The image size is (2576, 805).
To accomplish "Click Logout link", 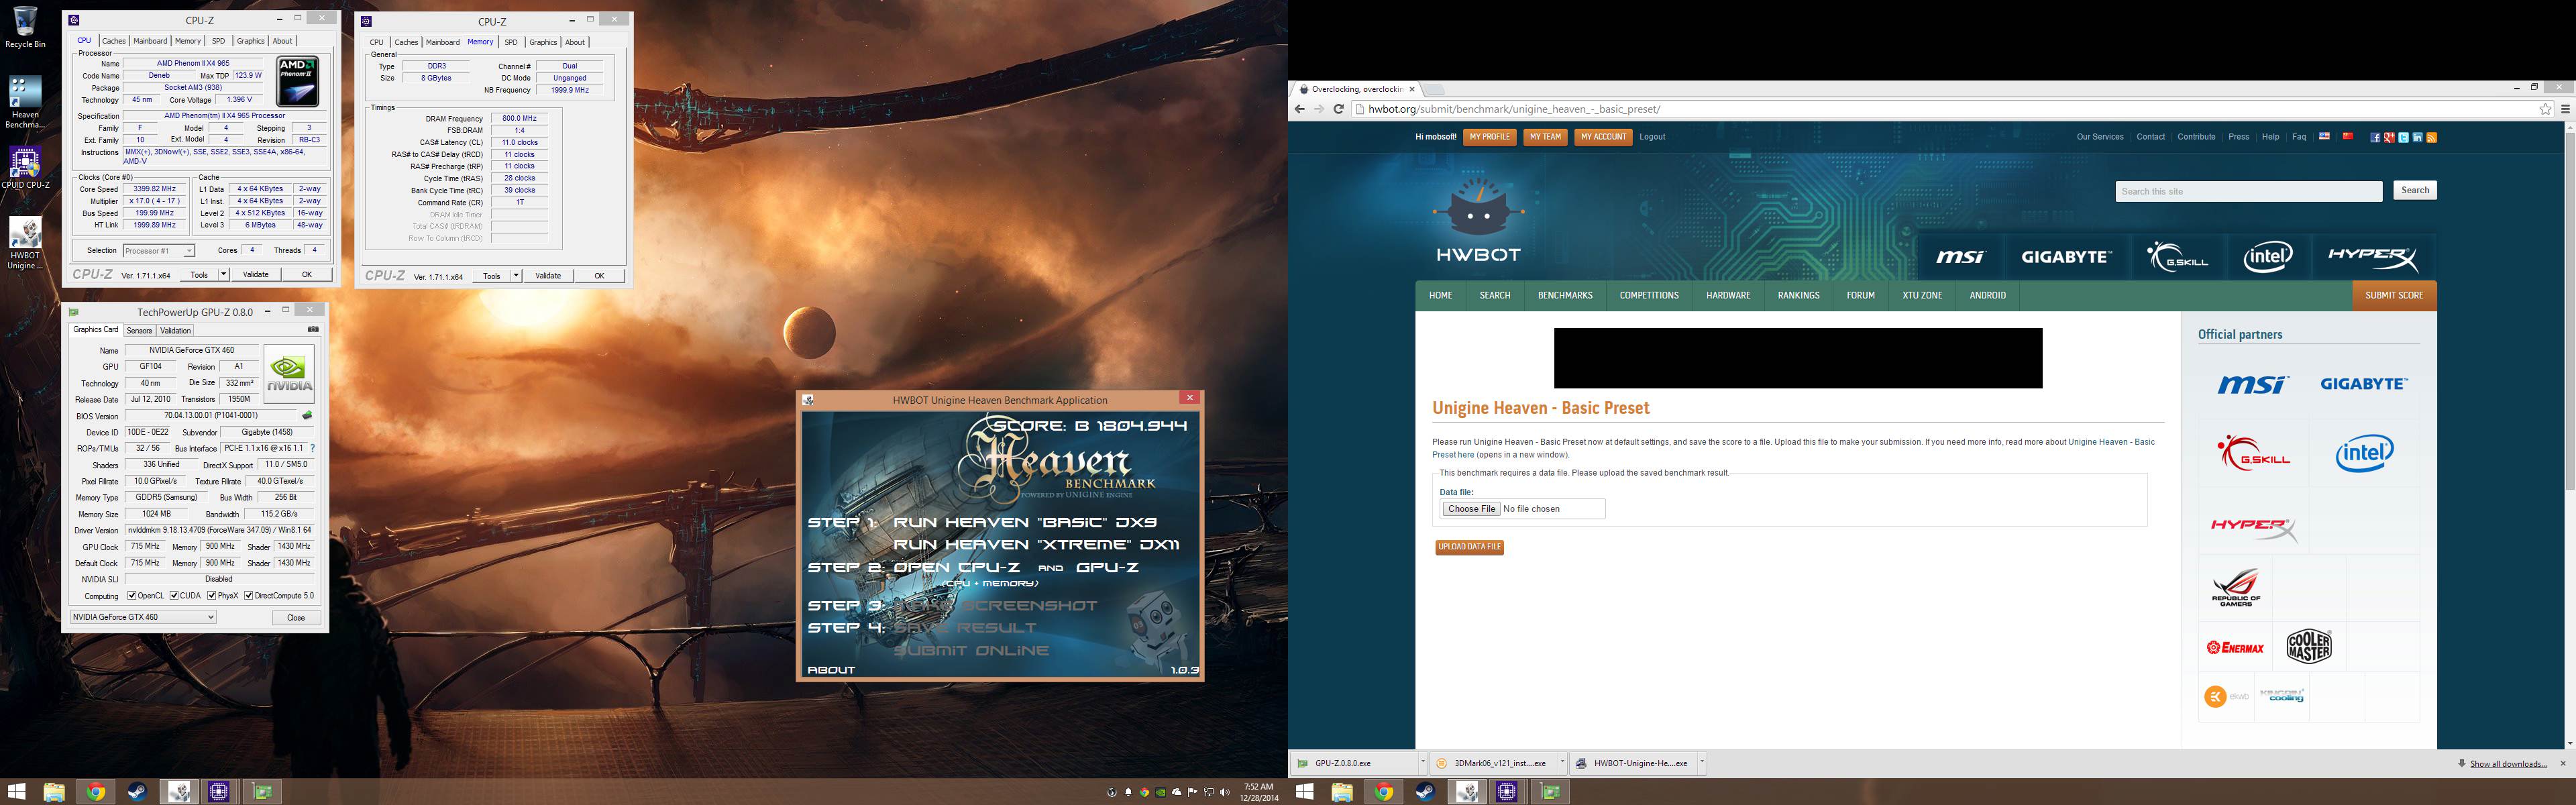I will [x=1652, y=137].
